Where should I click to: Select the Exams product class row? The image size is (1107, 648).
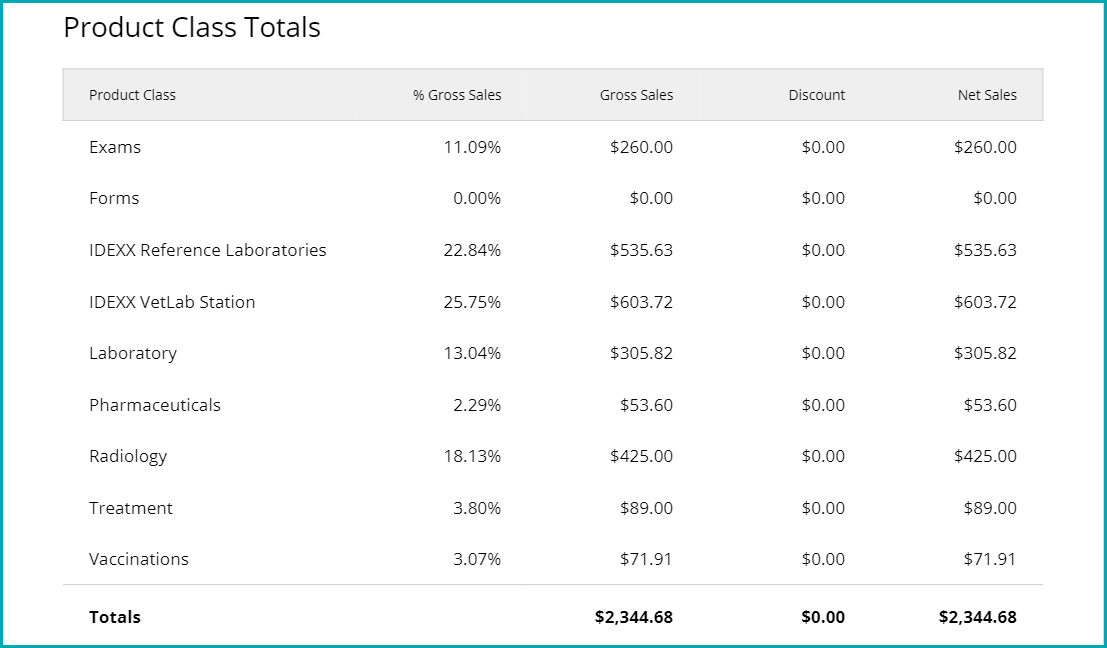pos(115,147)
